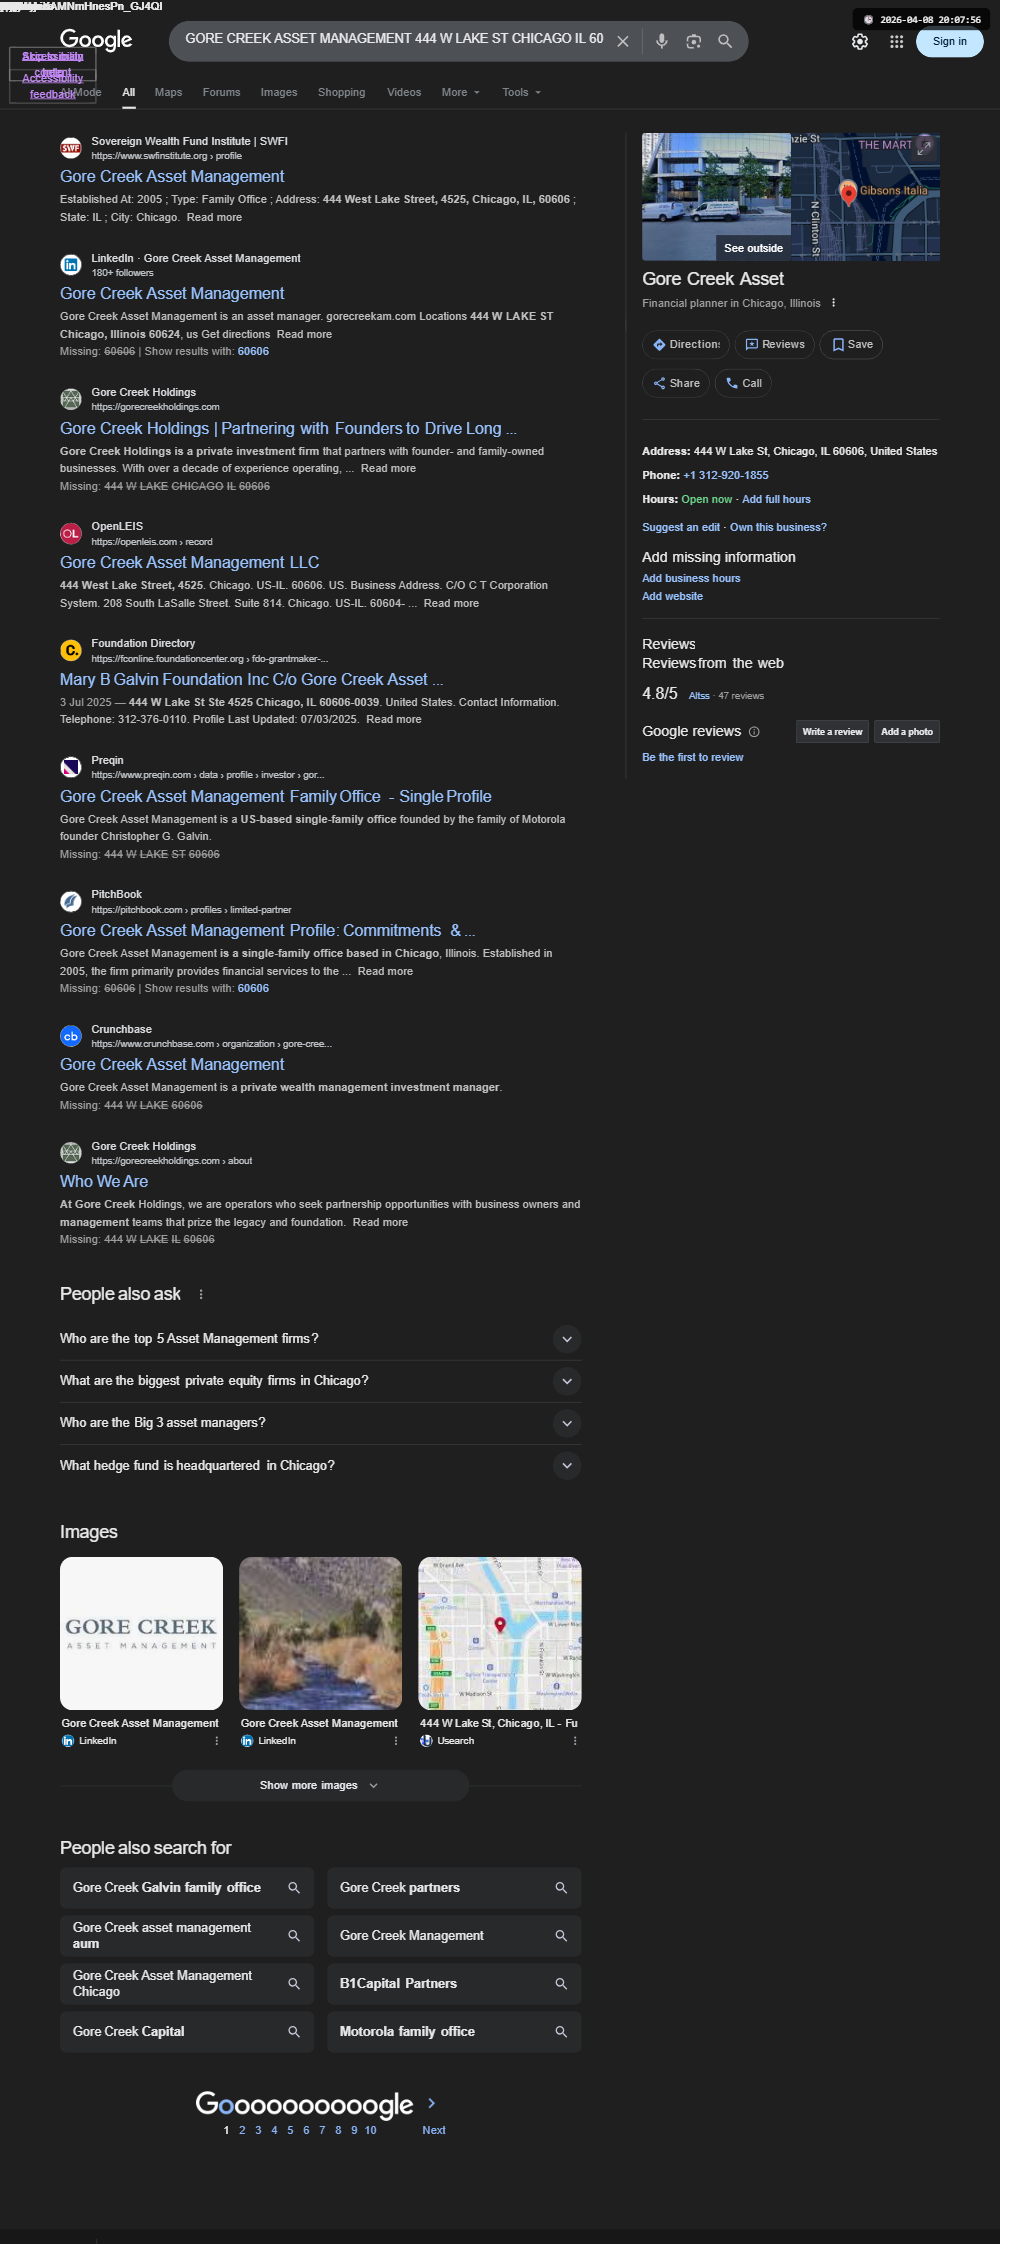Open the More dropdown in search tabs

tap(461, 92)
